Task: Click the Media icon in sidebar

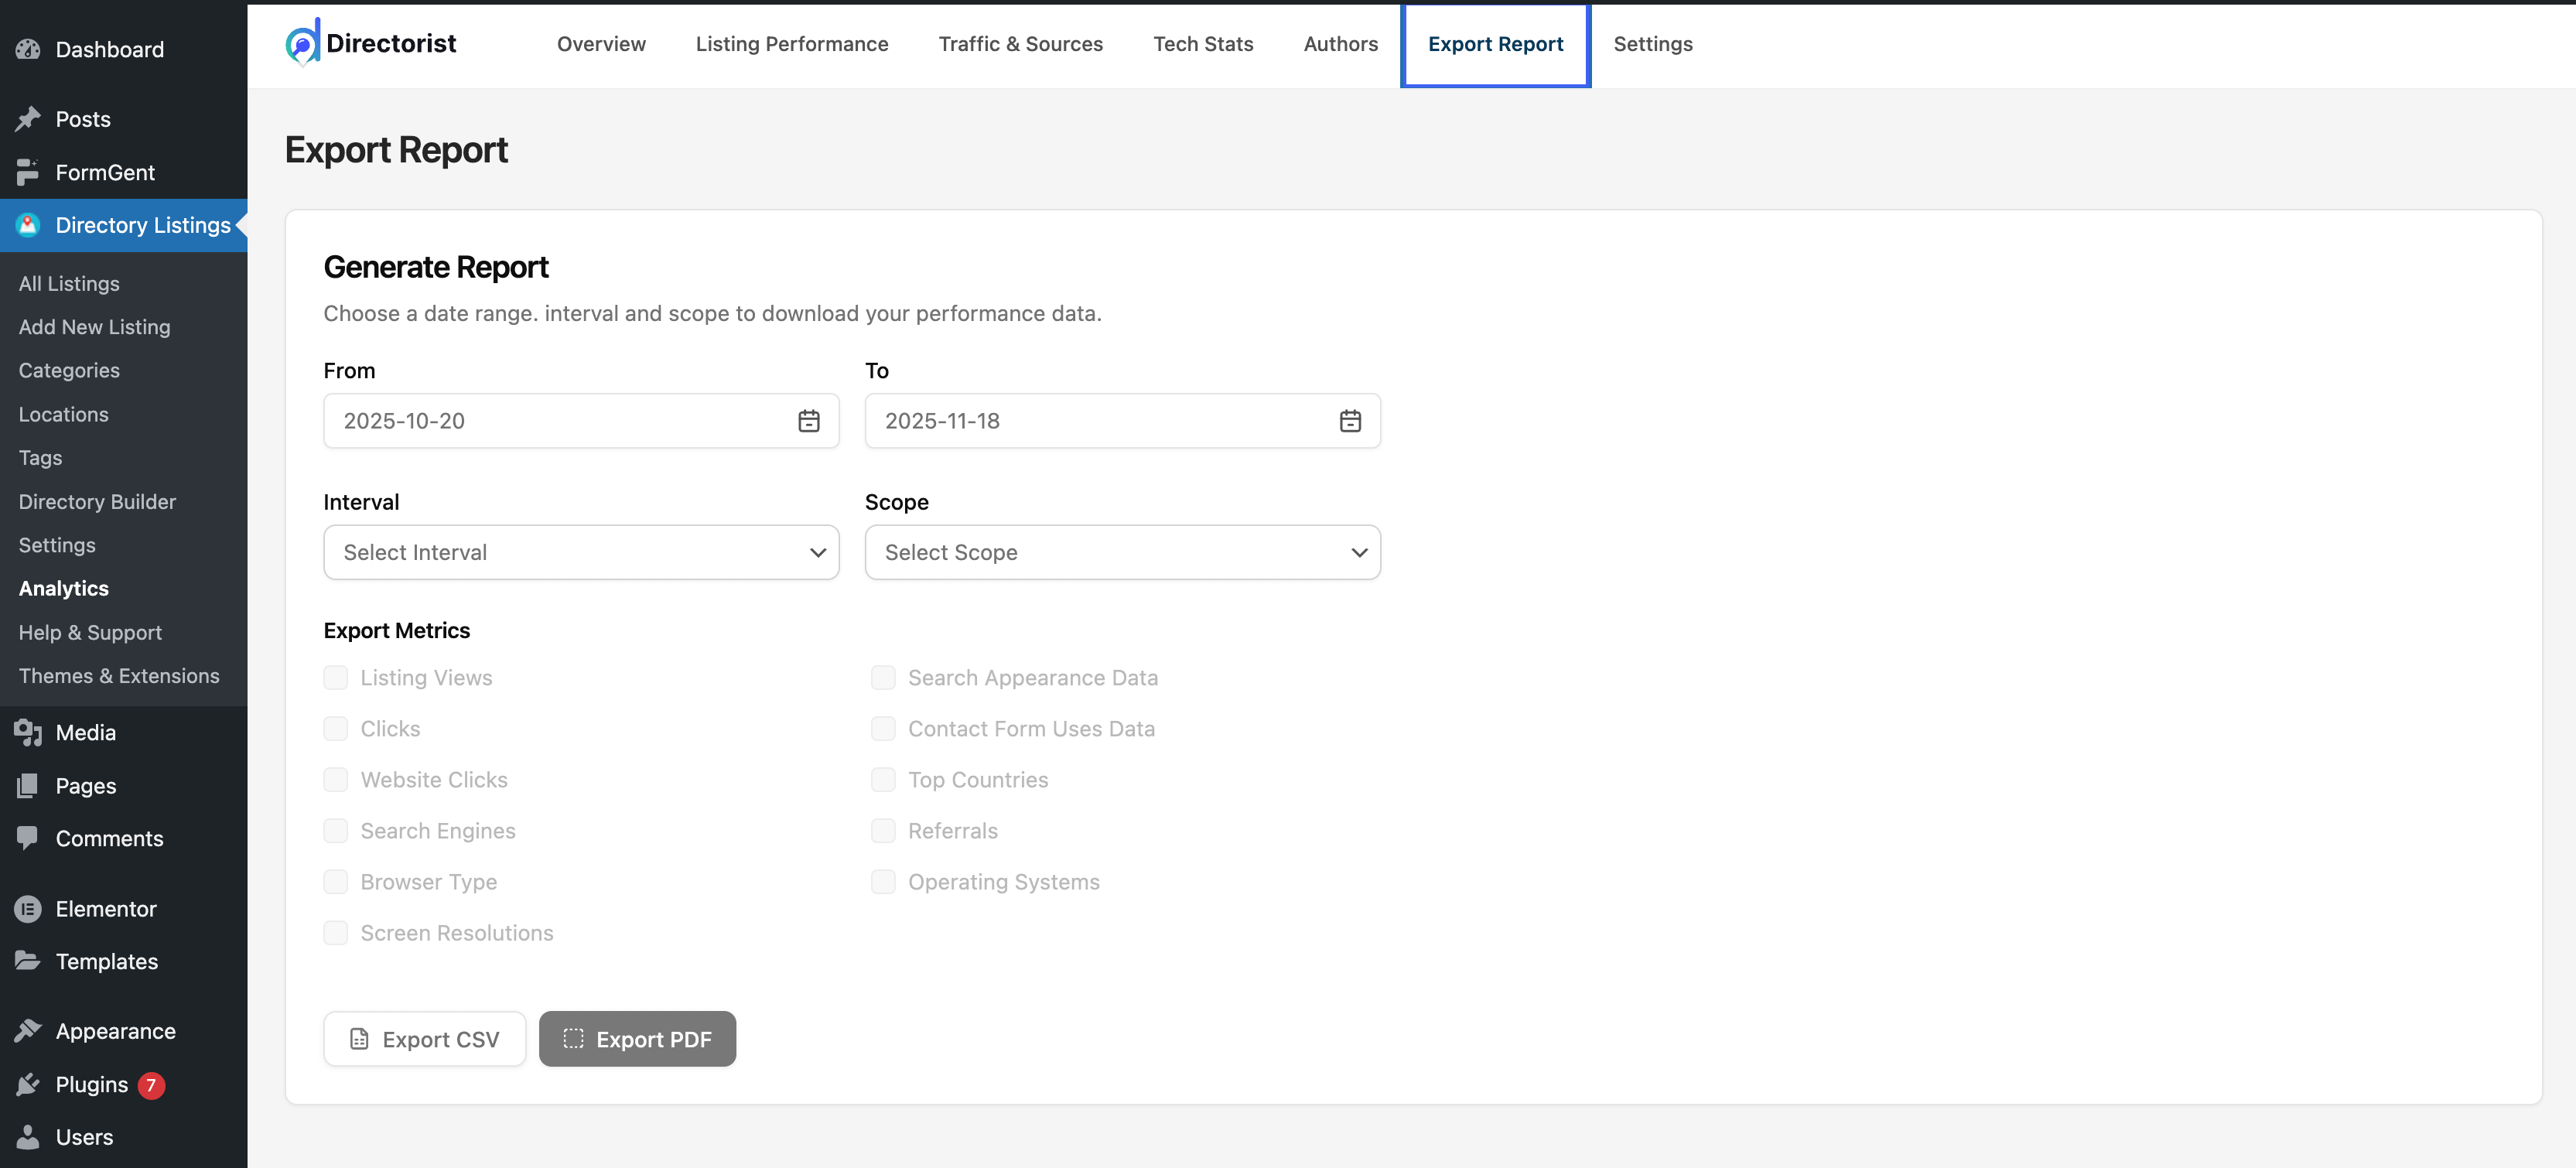Action: [x=28, y=733]
